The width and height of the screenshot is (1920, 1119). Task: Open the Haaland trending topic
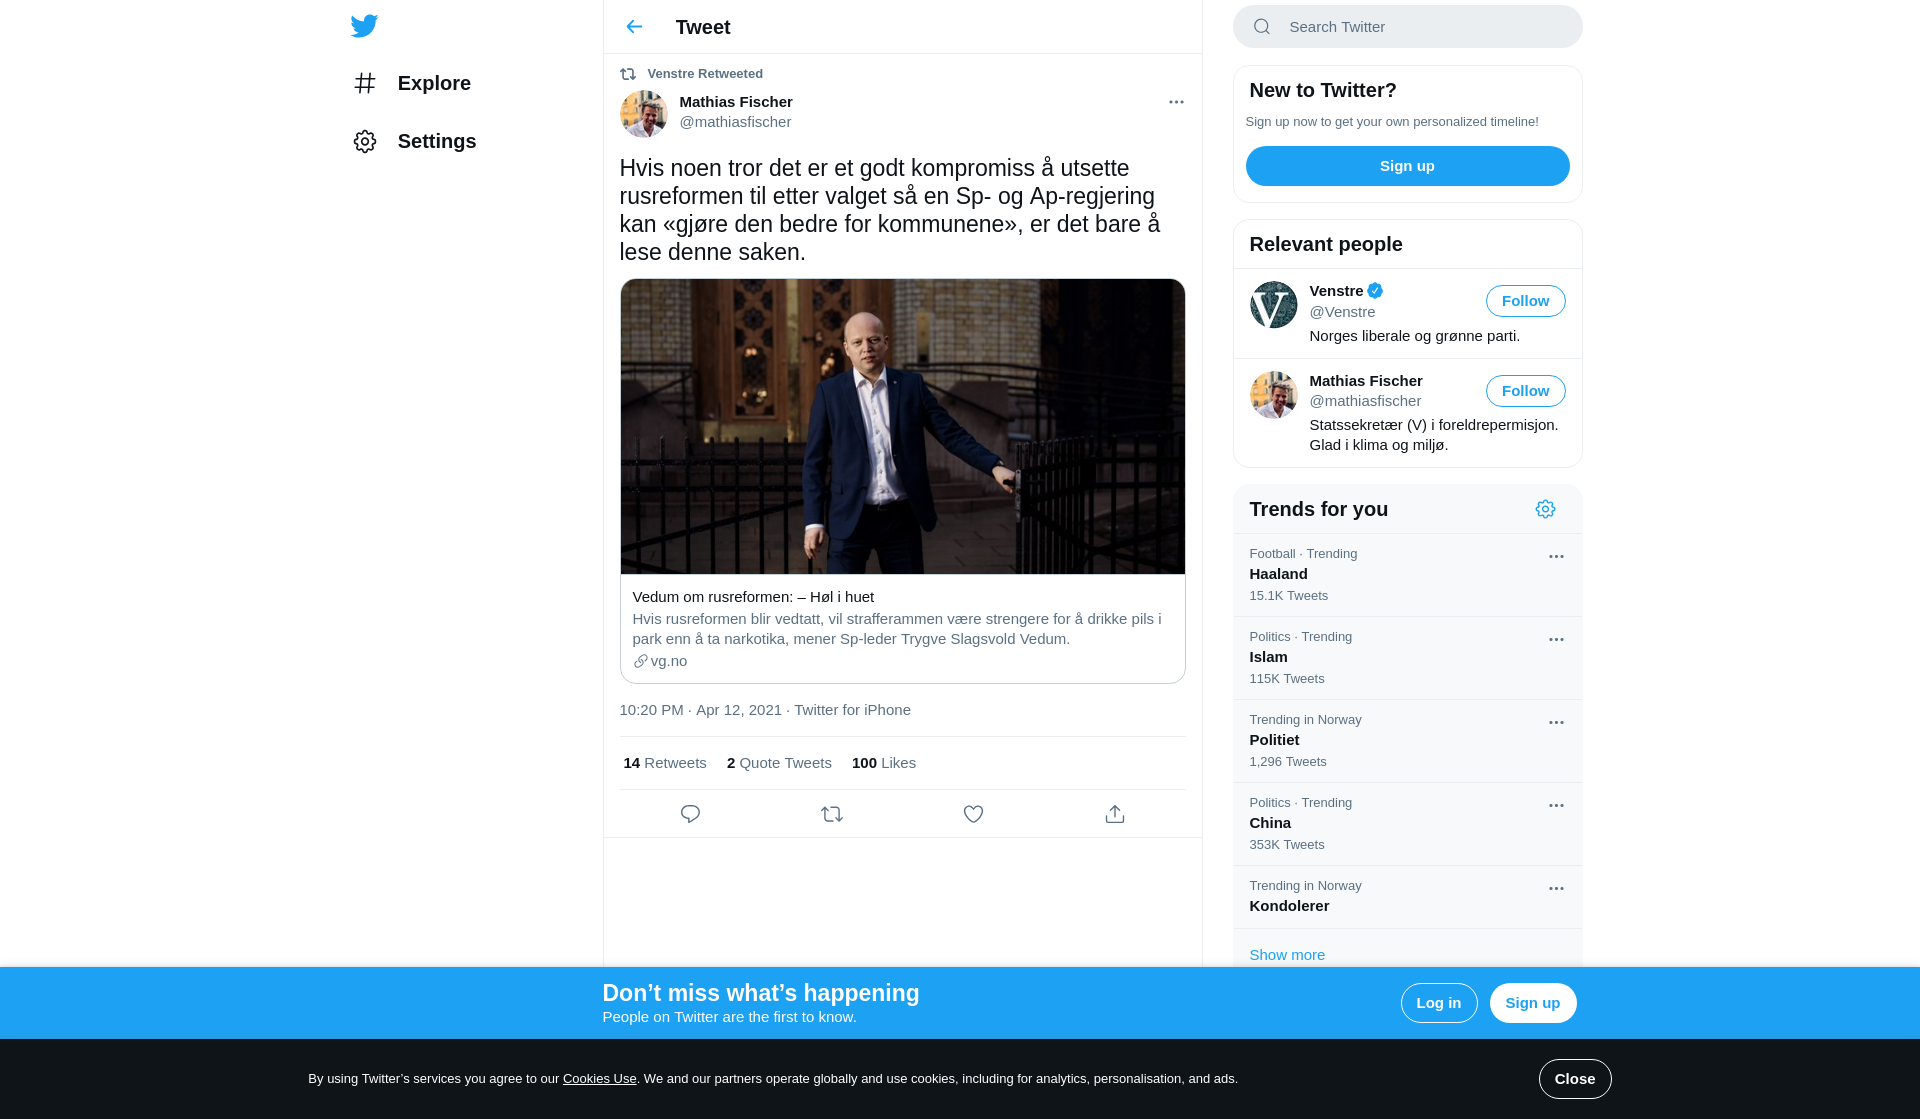click(x=1407, y=575)
